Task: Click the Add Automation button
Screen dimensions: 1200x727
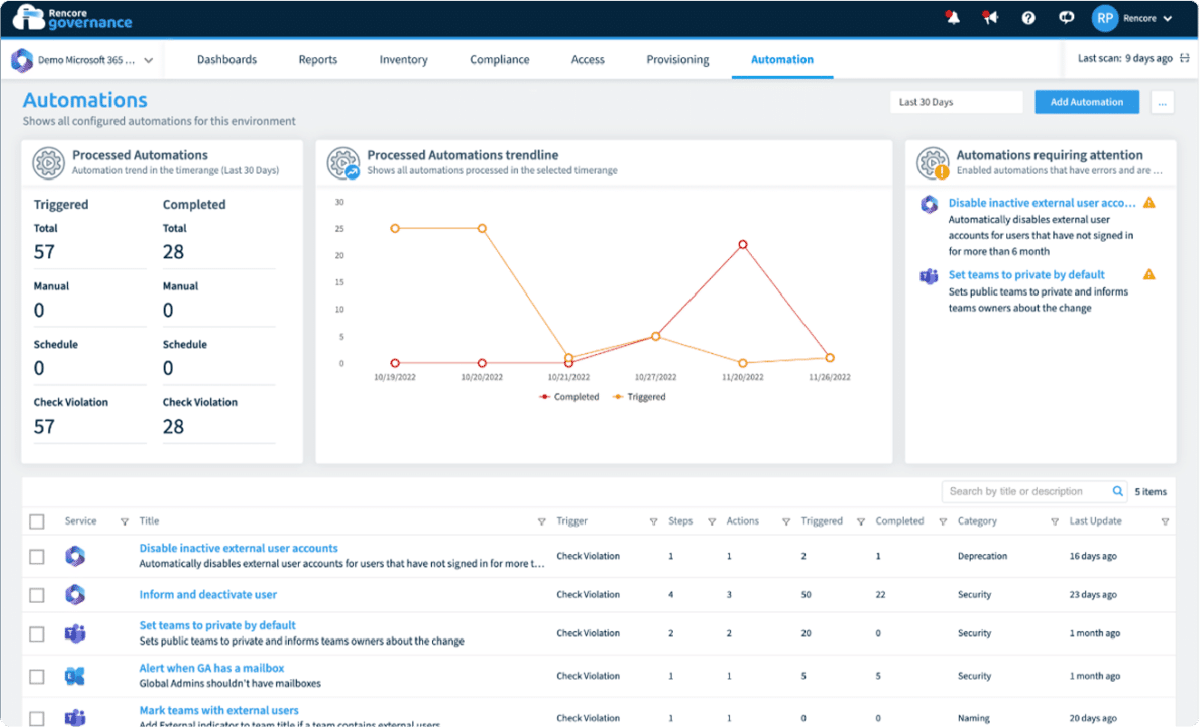Action: click(x=1086, y=101)
